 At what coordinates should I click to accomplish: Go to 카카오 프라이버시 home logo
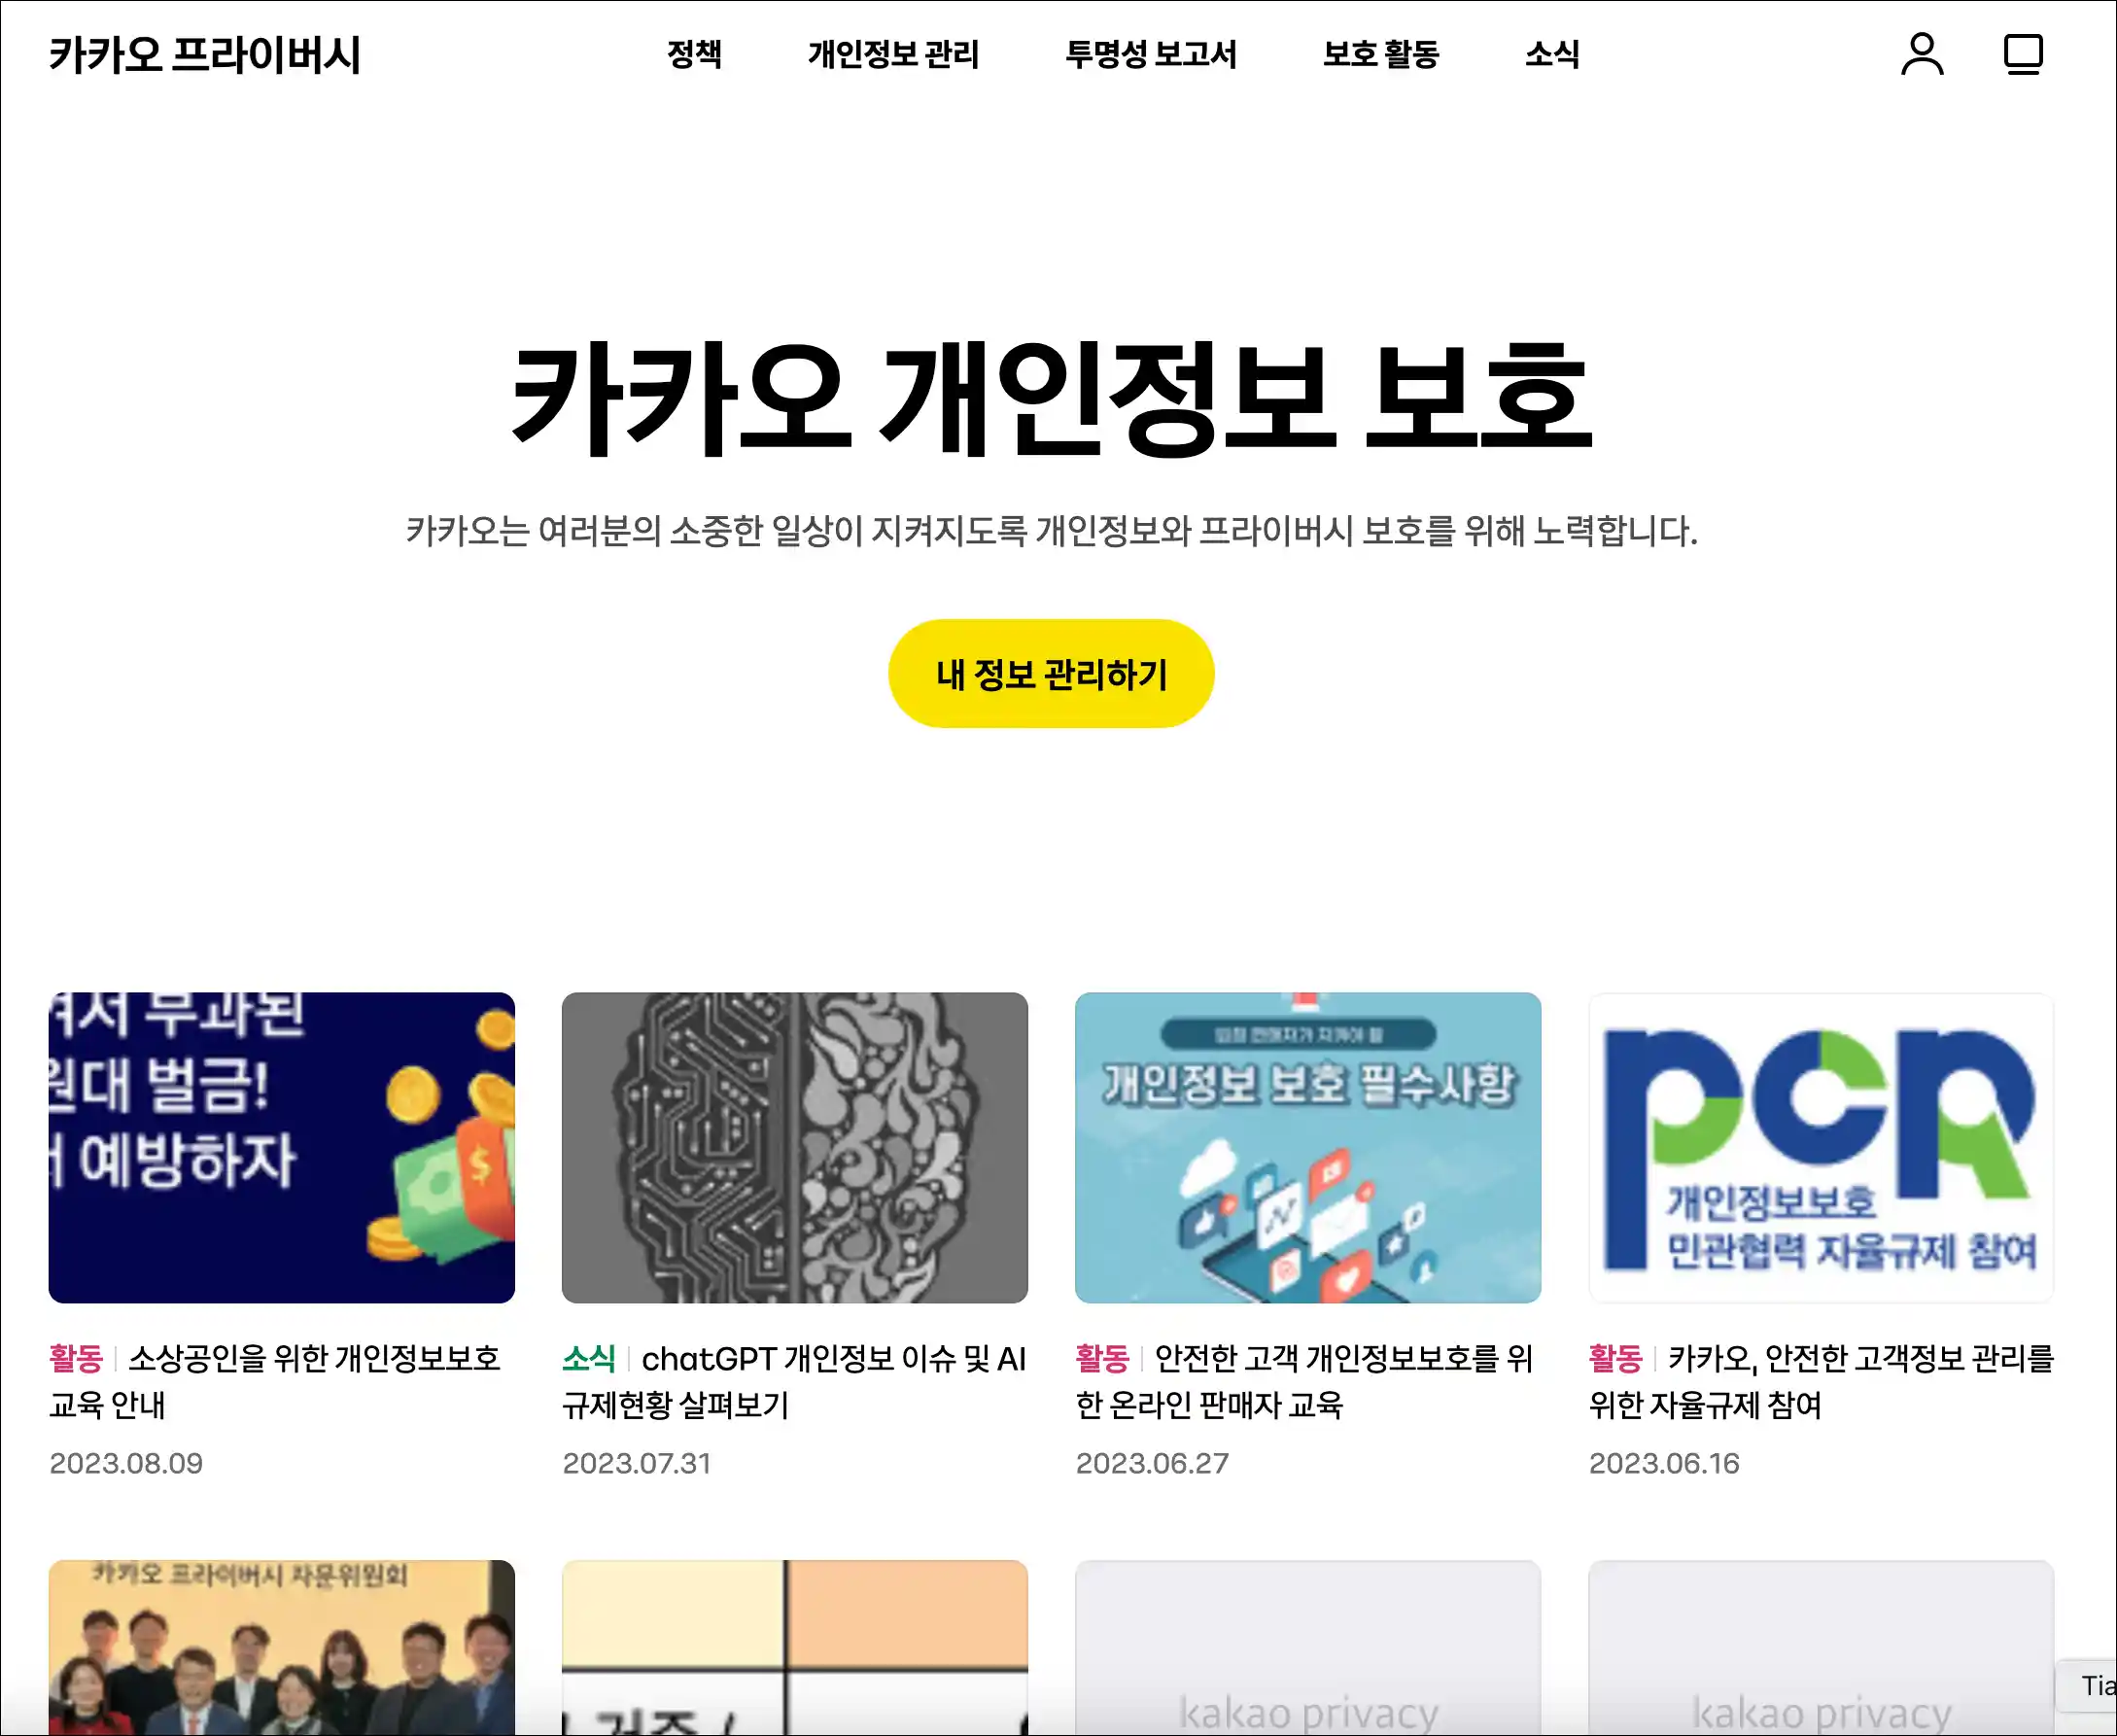[205, 55]
